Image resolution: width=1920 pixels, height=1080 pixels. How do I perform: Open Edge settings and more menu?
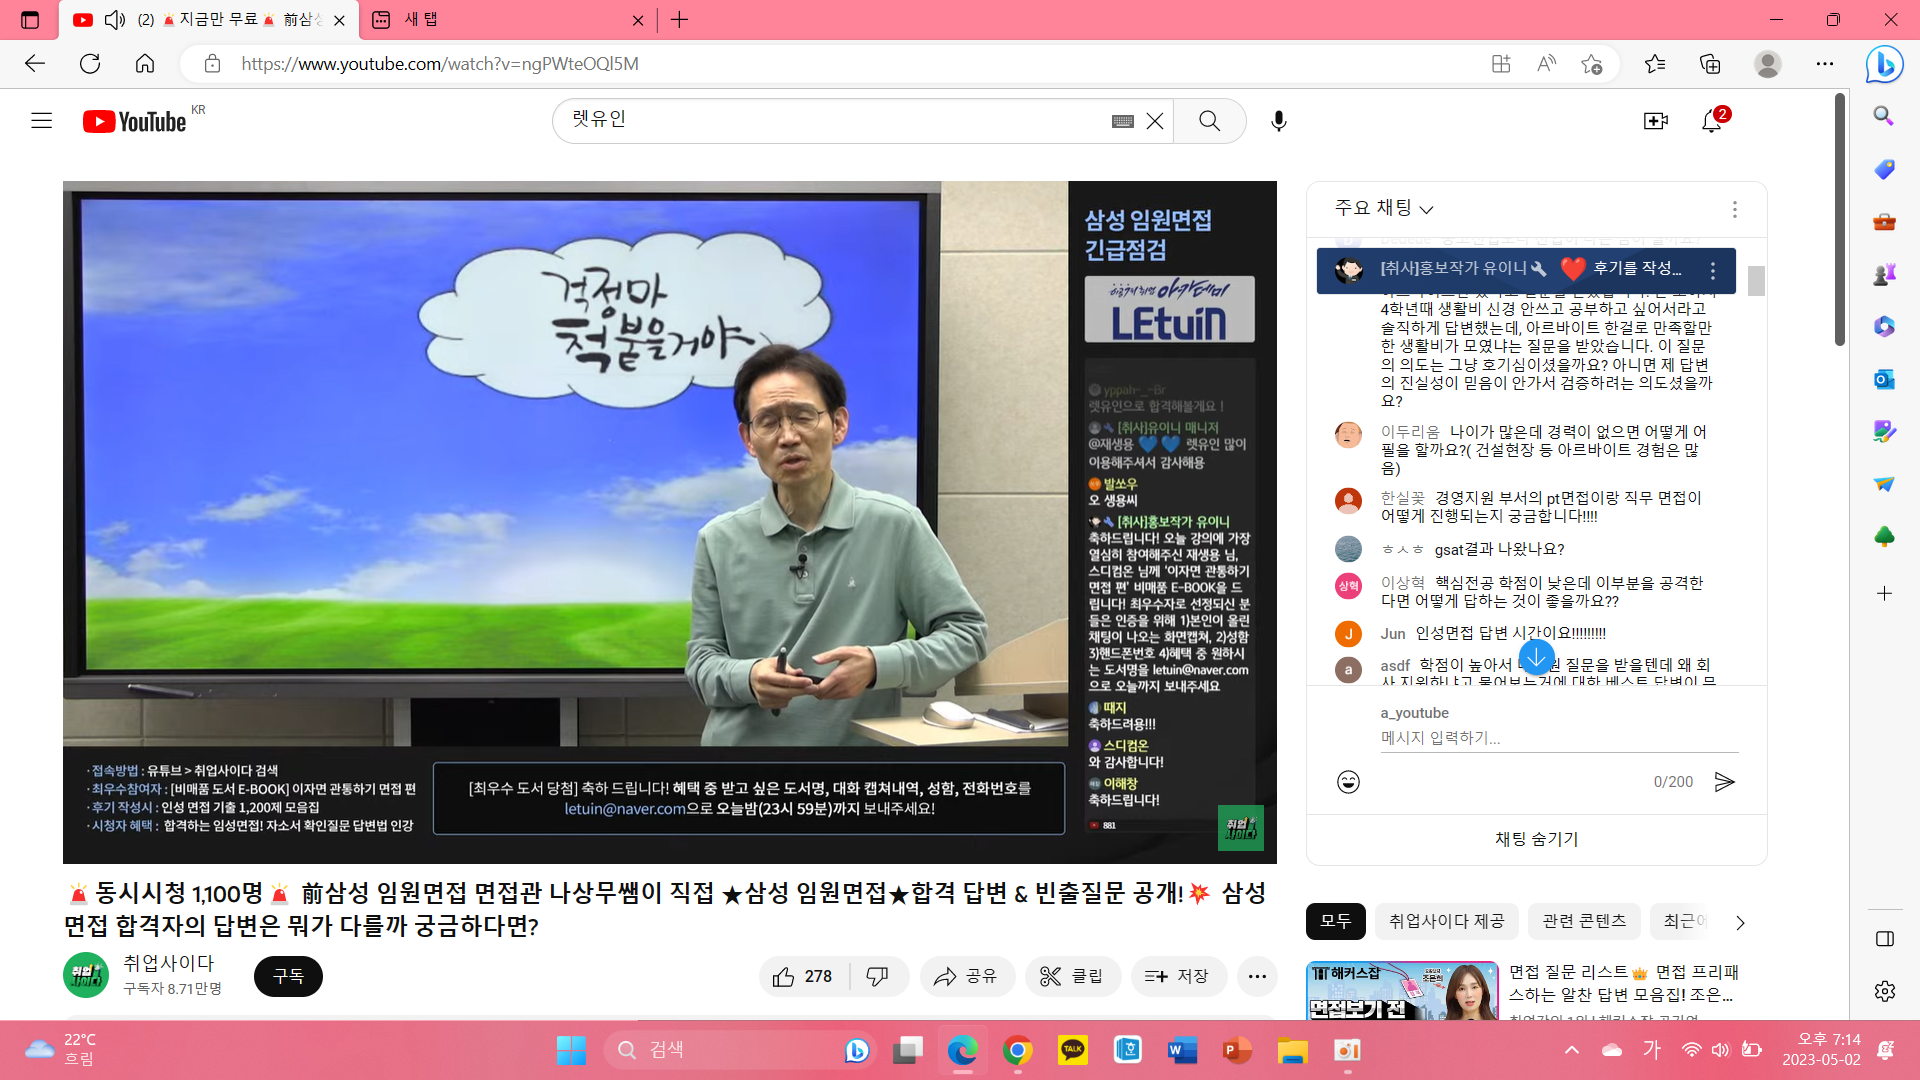point(1825,64)
